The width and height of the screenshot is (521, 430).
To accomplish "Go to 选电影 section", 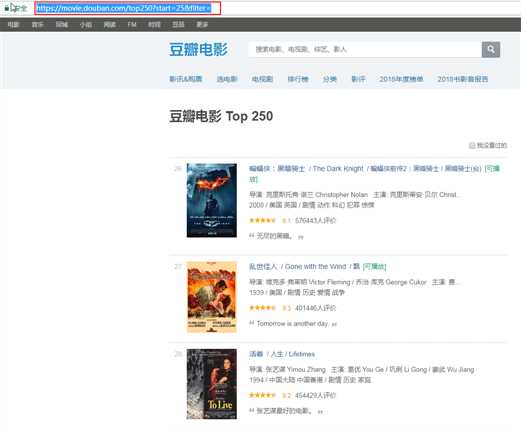I will point(227,79).
